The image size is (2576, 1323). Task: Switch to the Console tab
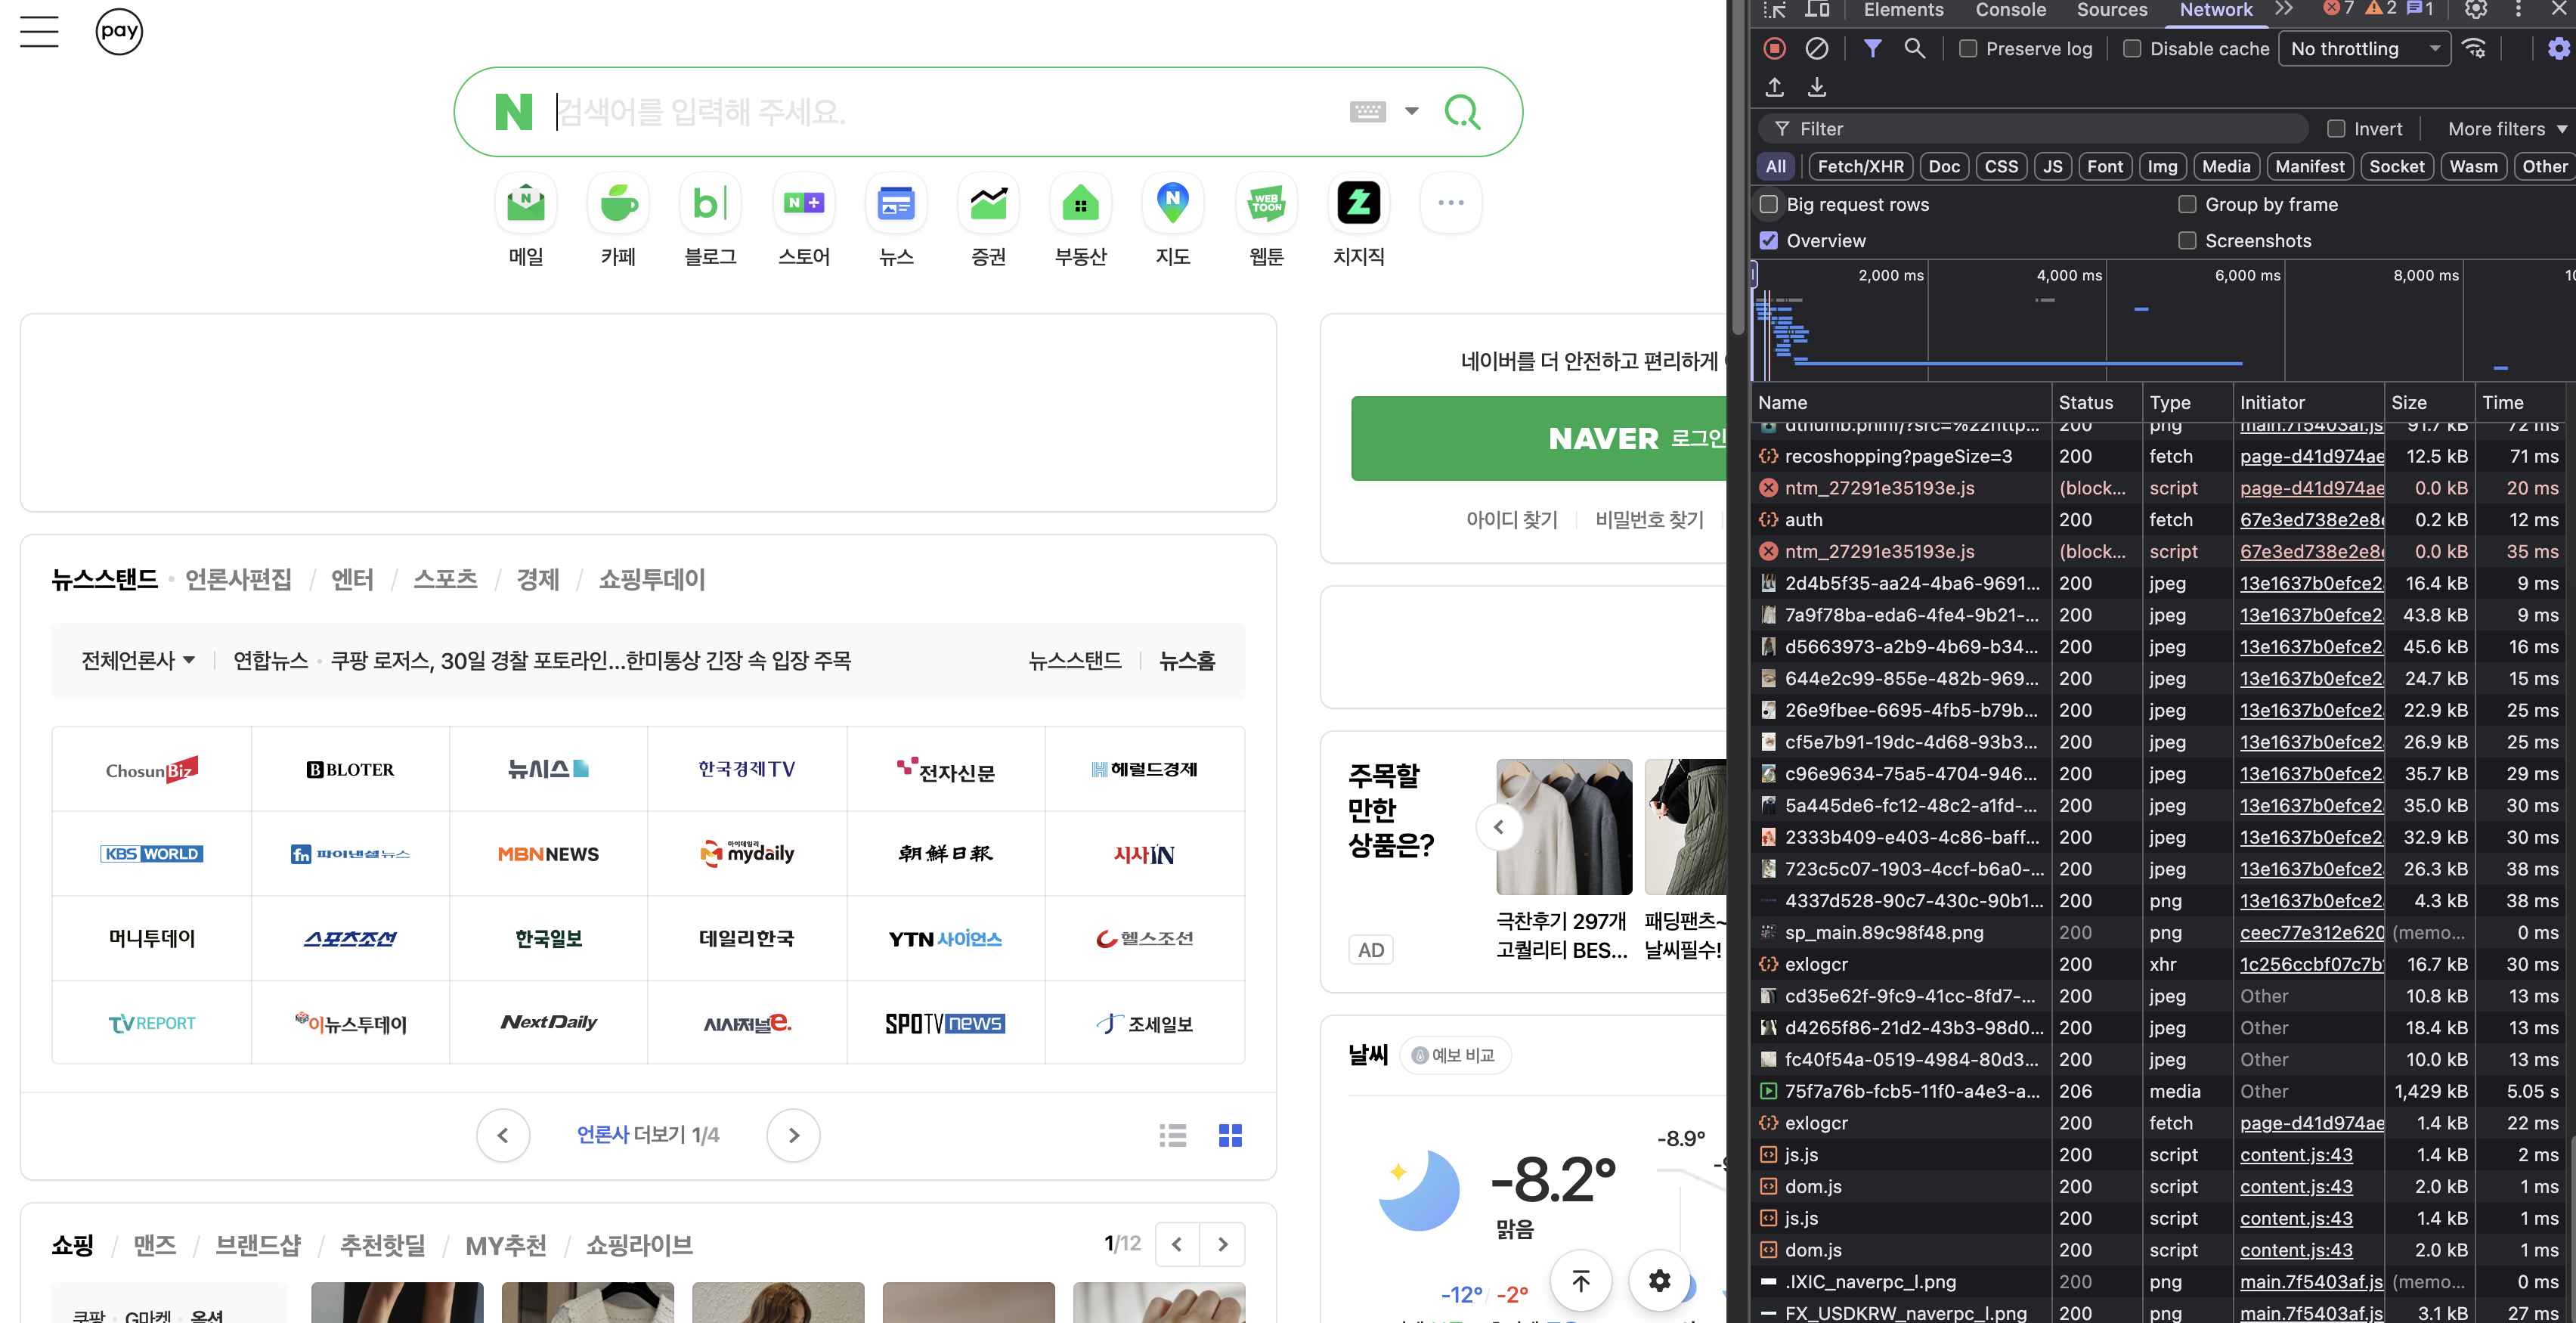coord(2010,10)
